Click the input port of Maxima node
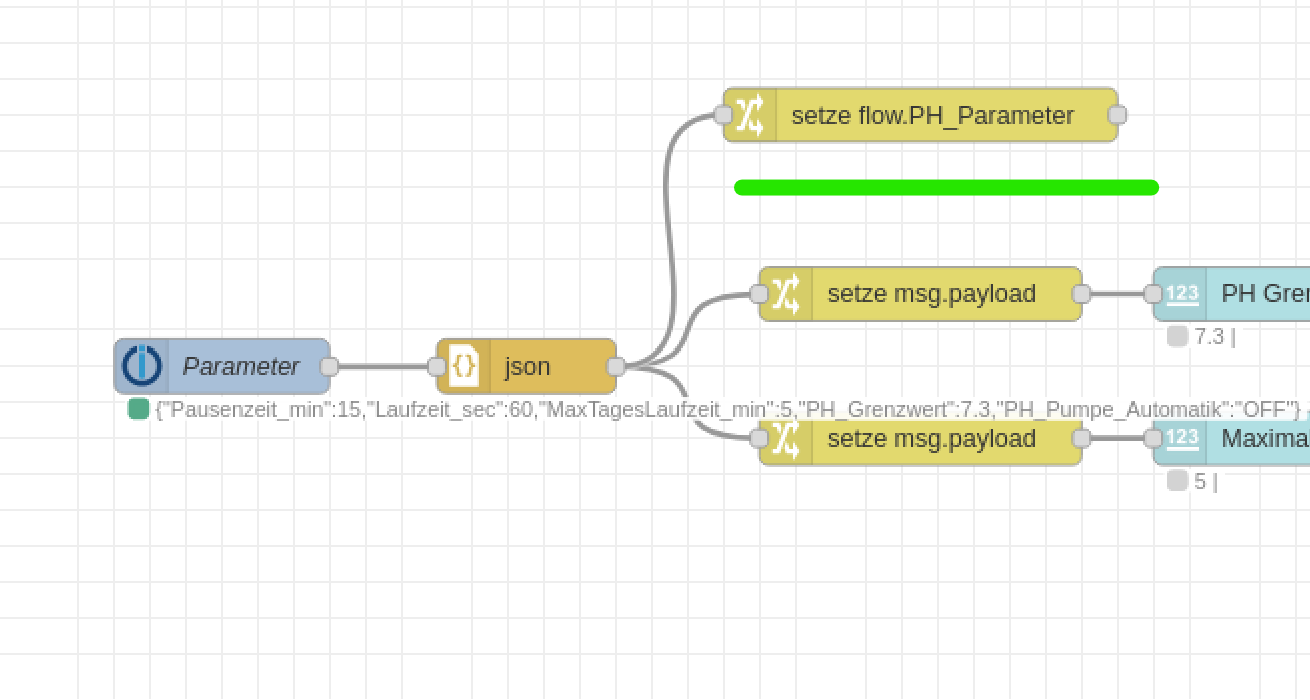This screenshot has height=700, width=1310. pyautogui.click(x=1153, y=438)
